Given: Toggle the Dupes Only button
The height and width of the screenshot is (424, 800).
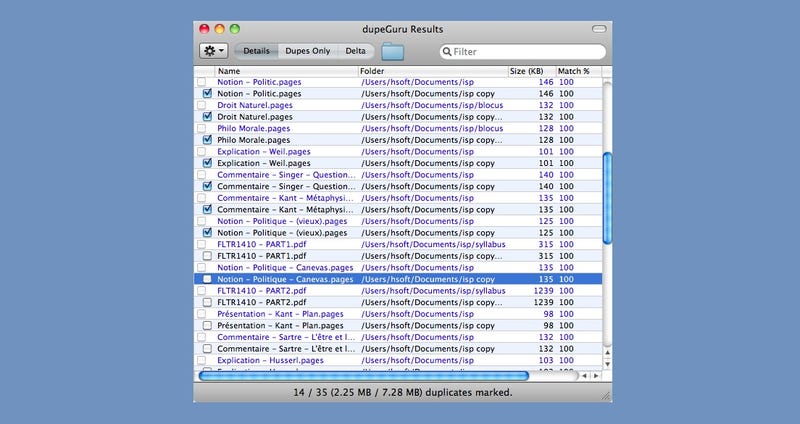Looking at the screenshot, I should pyautogui.click(x=308, y=51).
